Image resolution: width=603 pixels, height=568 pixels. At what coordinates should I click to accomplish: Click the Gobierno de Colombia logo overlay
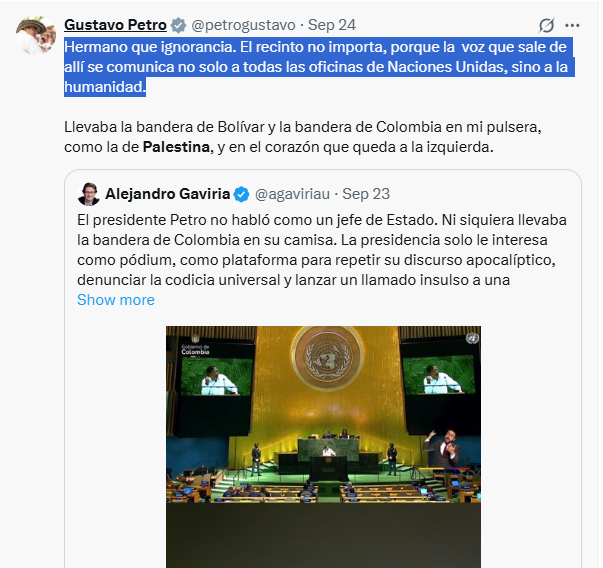195,344
